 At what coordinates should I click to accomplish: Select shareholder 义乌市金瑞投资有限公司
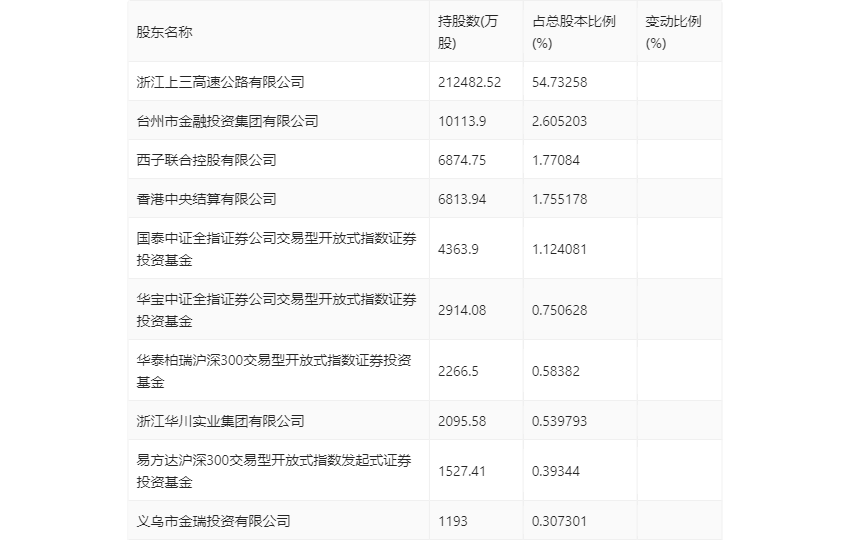click(213, 521)
